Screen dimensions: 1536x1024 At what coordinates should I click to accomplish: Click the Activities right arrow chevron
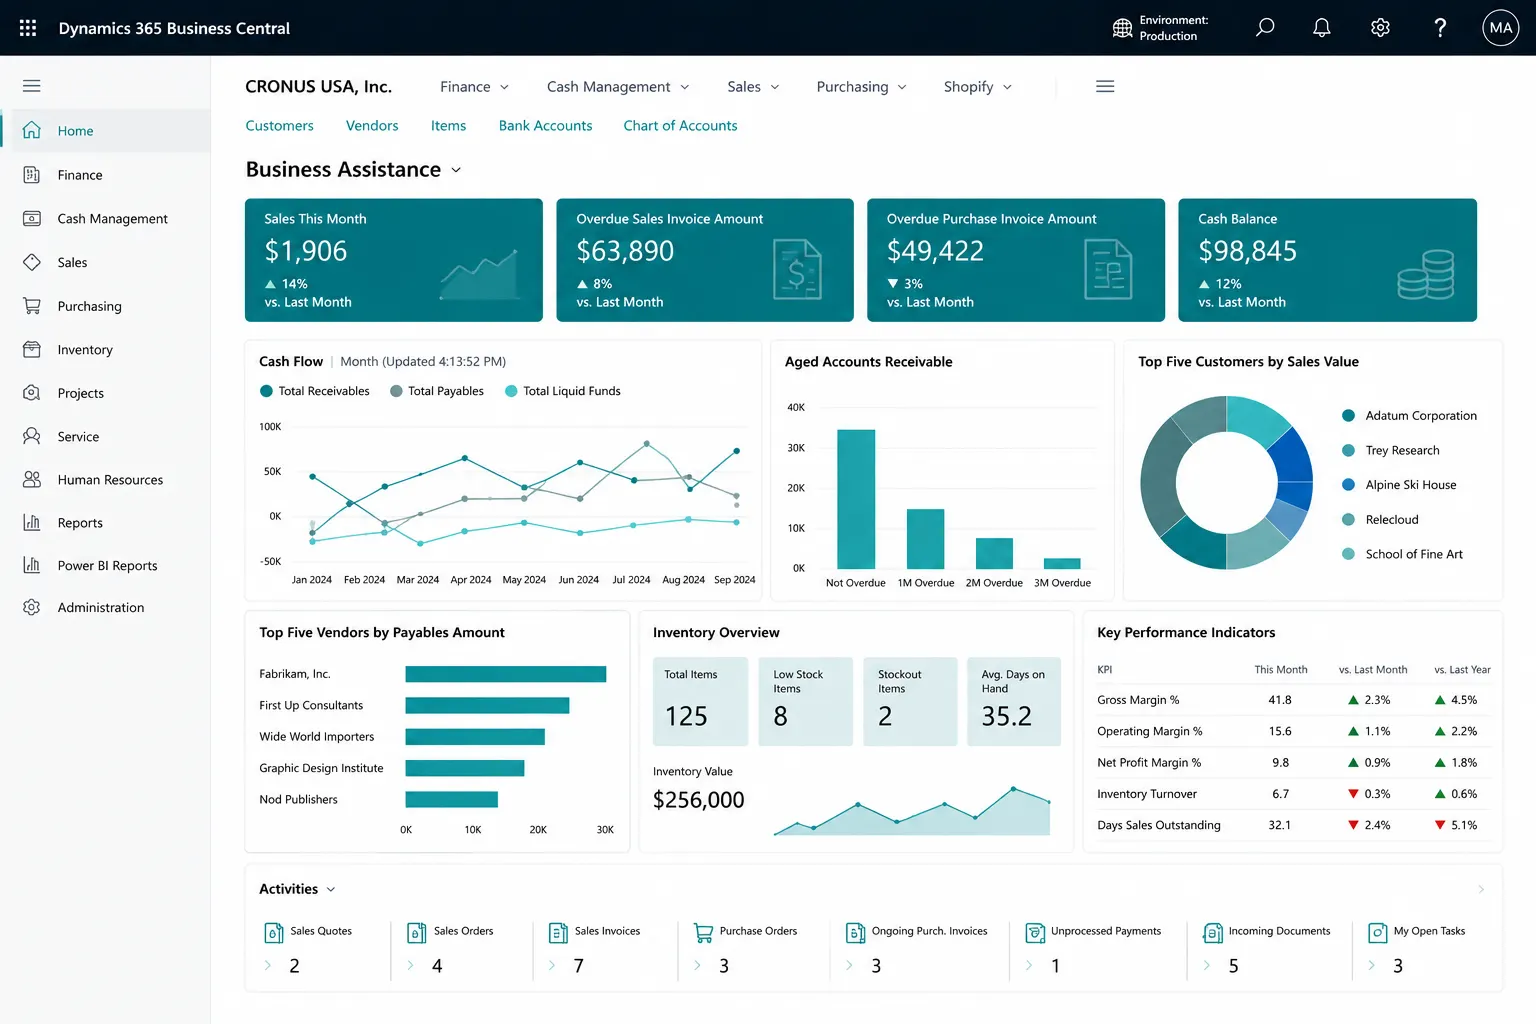(x=1481, y=889)
